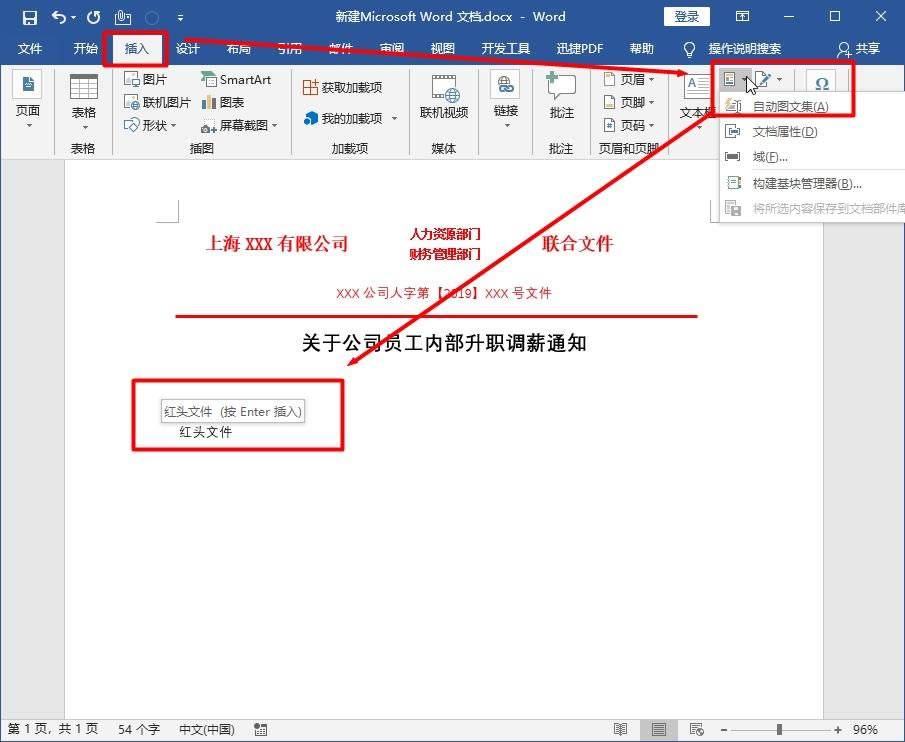
Task: Insert an online video via 联机视频
Action: [x=443, y=94]
